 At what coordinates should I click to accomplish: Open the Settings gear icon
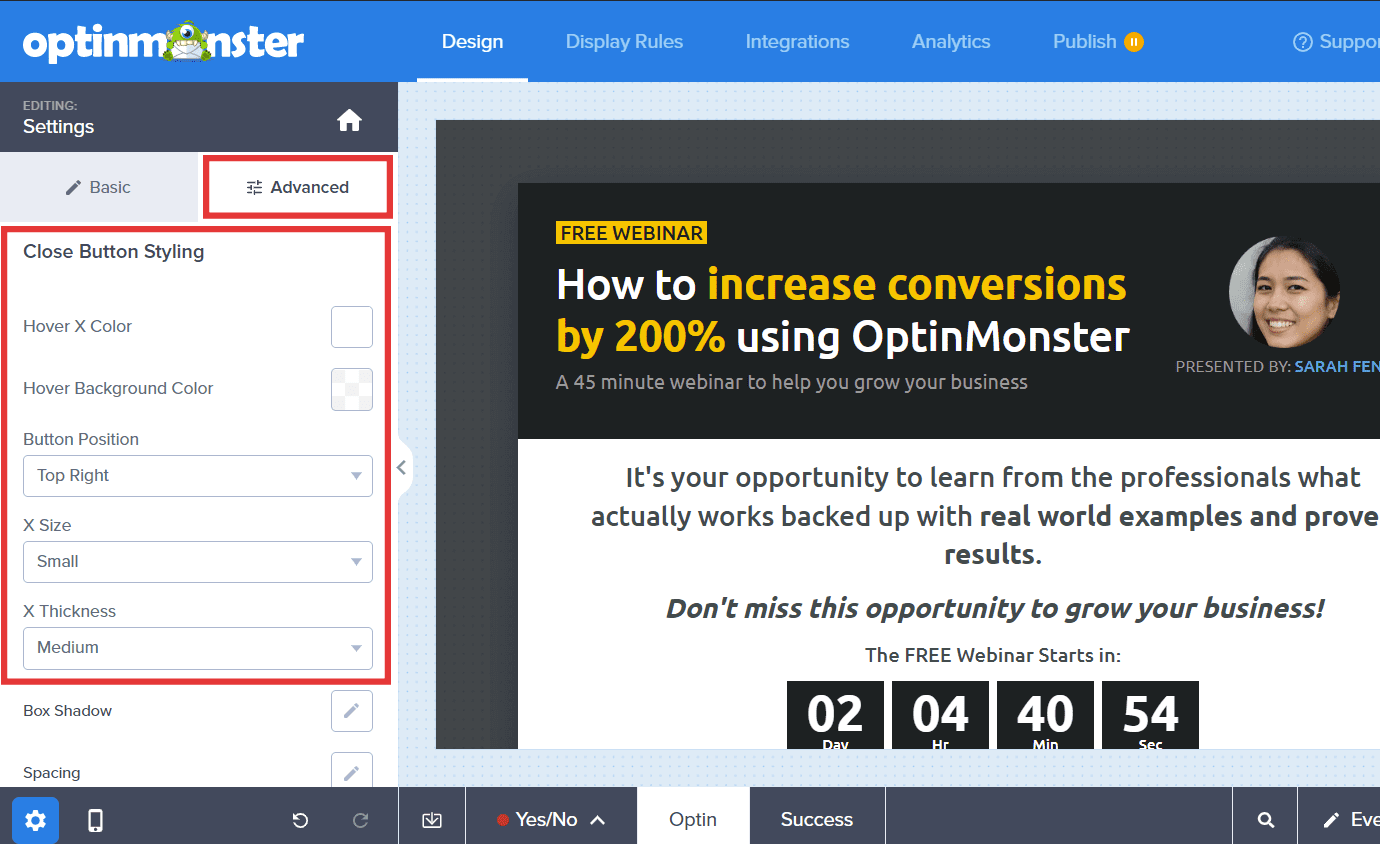(34, 819)
